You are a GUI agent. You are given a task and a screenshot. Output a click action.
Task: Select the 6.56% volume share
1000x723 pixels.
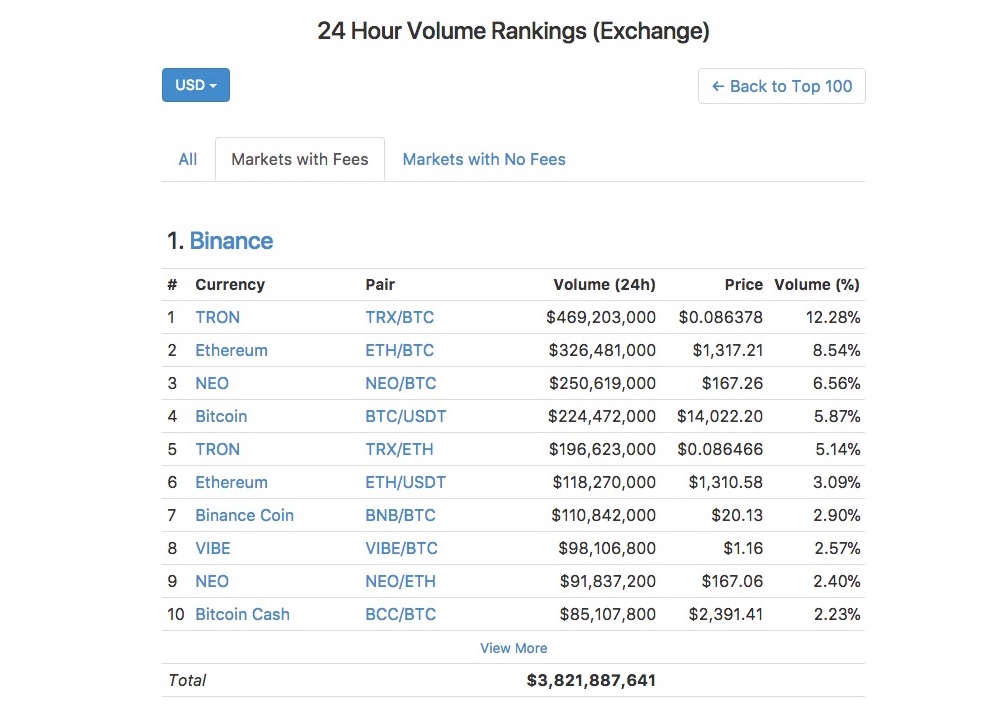pyautogui.click(x=836, y=384)
